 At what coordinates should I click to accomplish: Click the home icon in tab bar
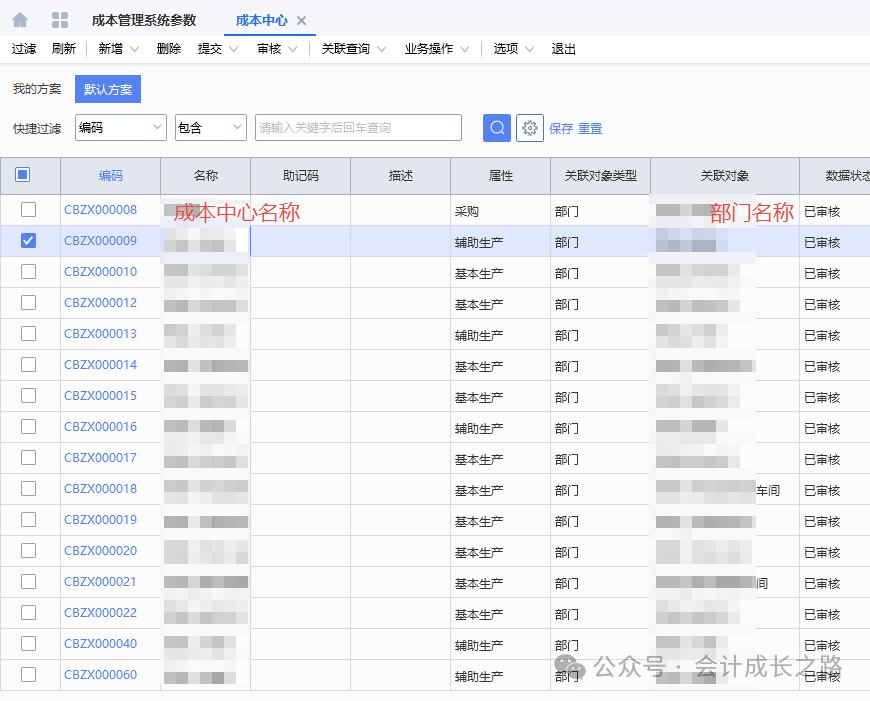[20, 20]
